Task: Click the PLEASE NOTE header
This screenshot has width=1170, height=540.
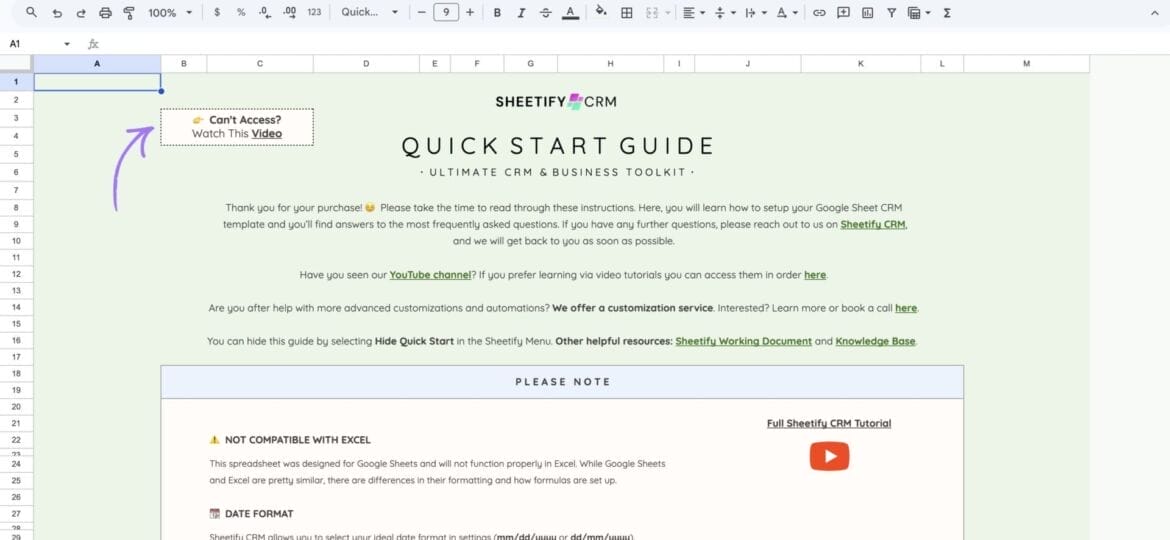Action: click(x=563, y=382)
